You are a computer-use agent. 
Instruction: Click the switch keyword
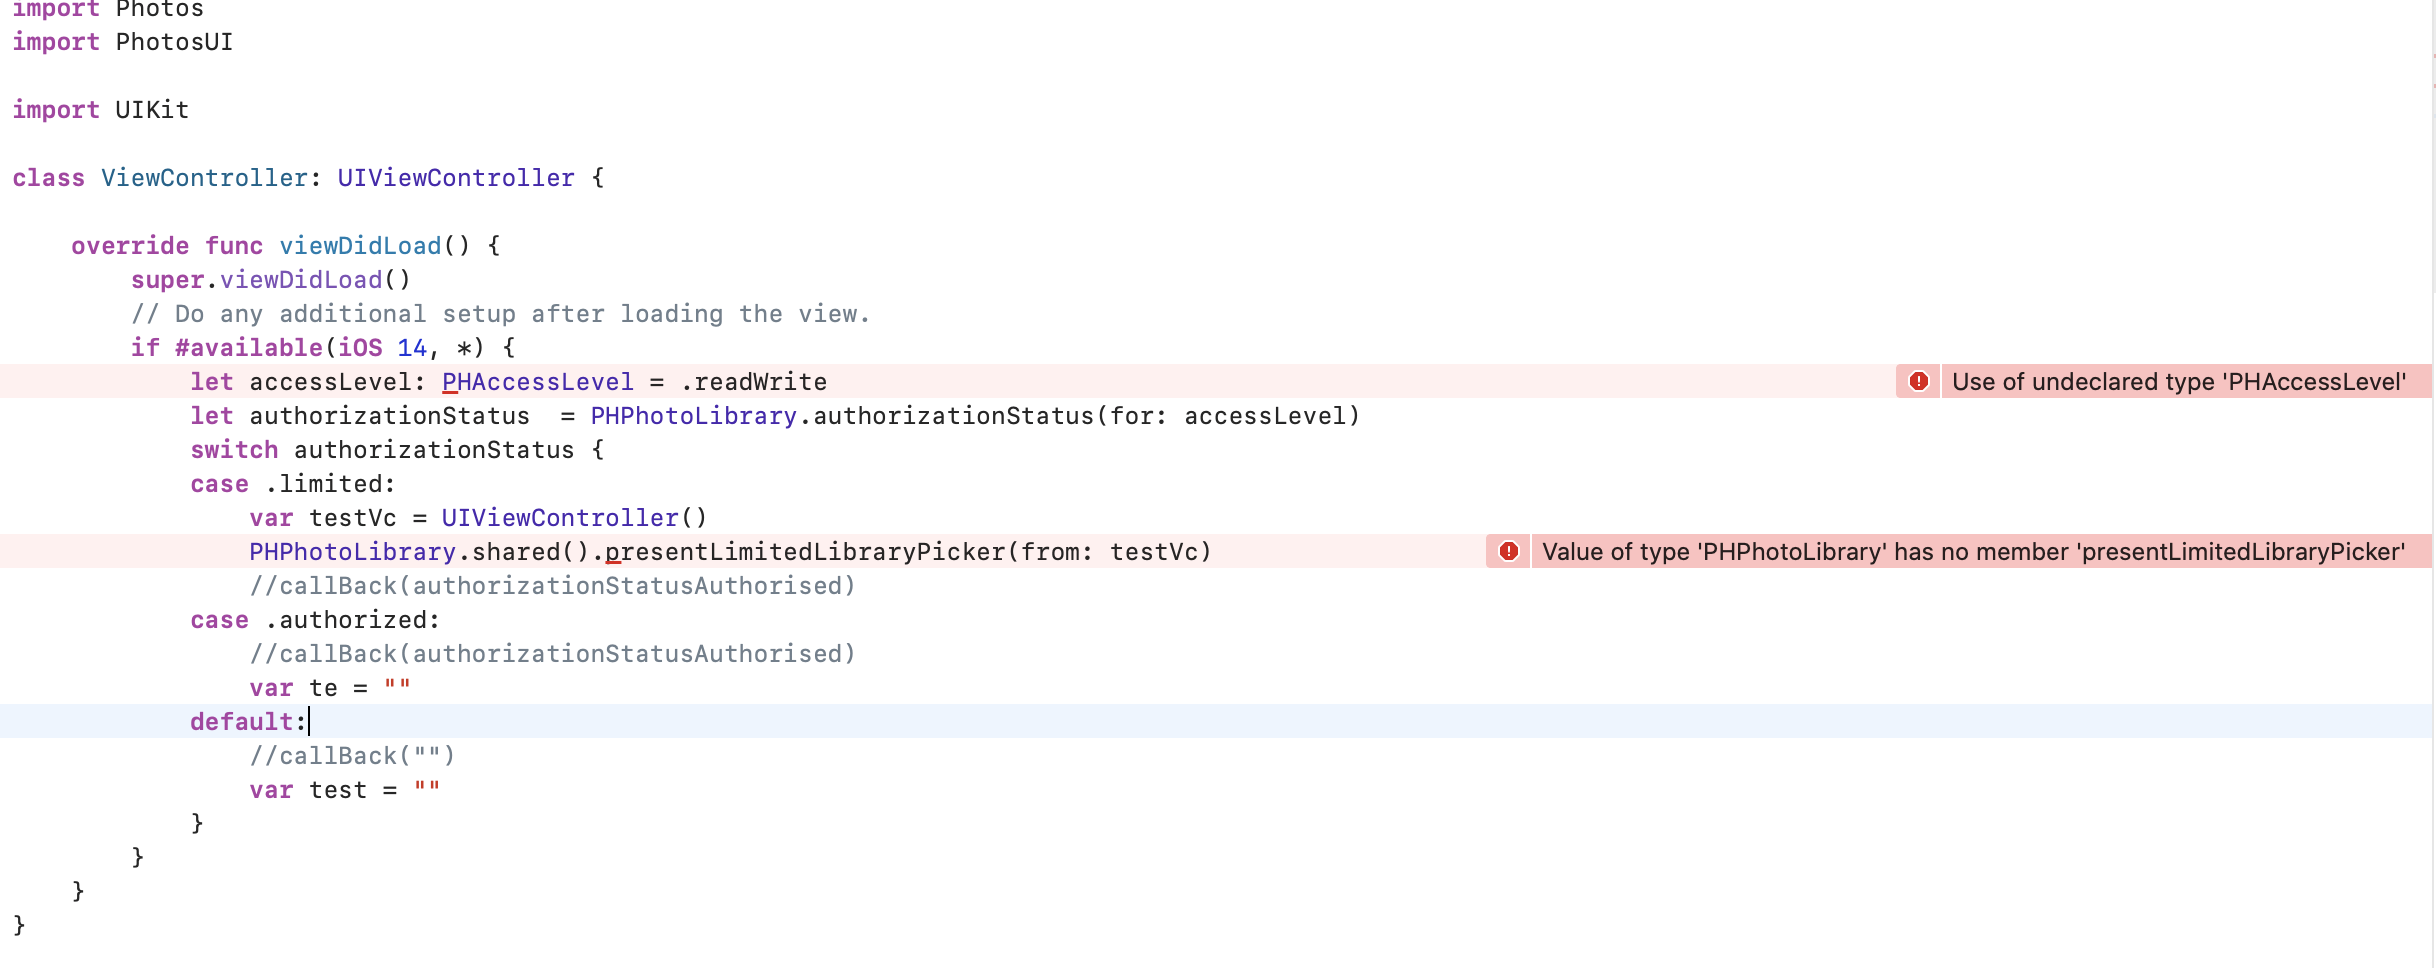tap(234, 449)
